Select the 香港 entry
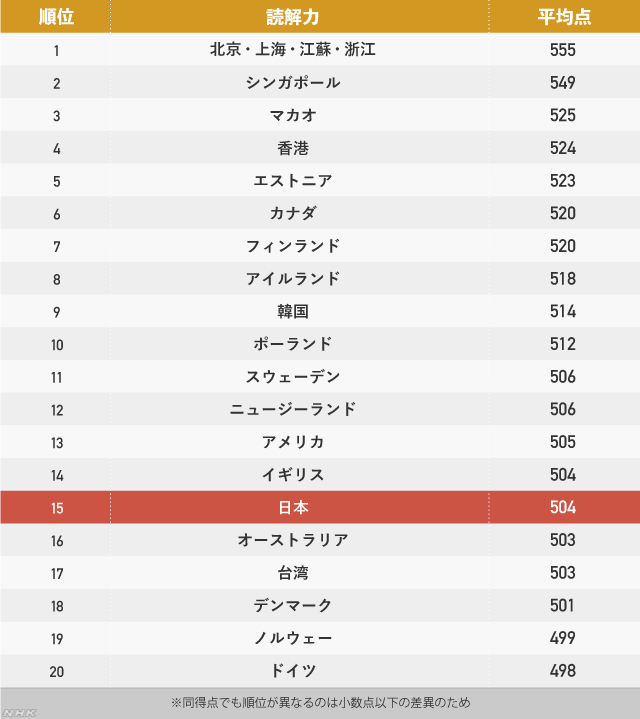The image size is (640, 719). click(292, 148)
